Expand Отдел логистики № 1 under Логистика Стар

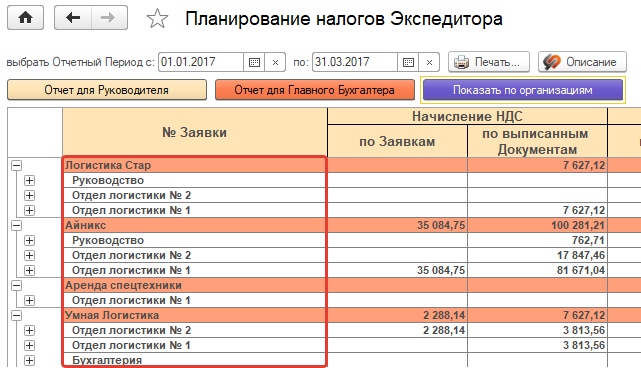point(29,211)
